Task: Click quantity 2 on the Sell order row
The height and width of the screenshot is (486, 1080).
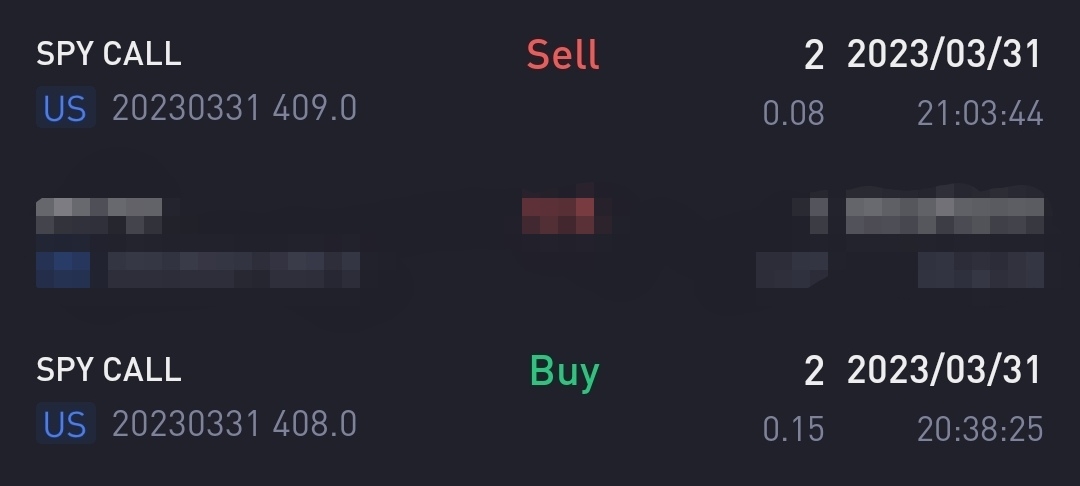Action: click(813, 55)
